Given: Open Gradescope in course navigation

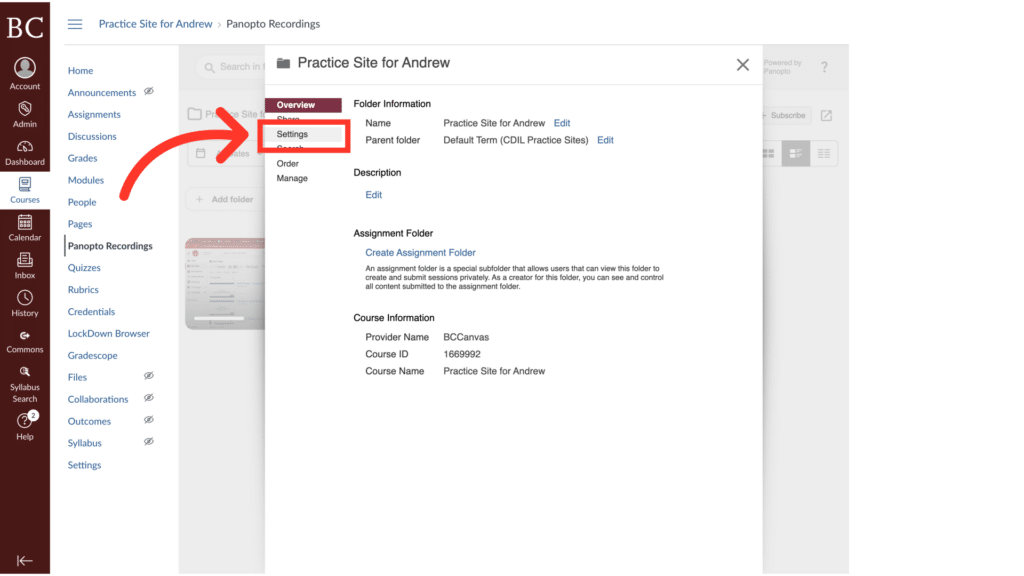Looking at the screenshot, I should point(93,356).
